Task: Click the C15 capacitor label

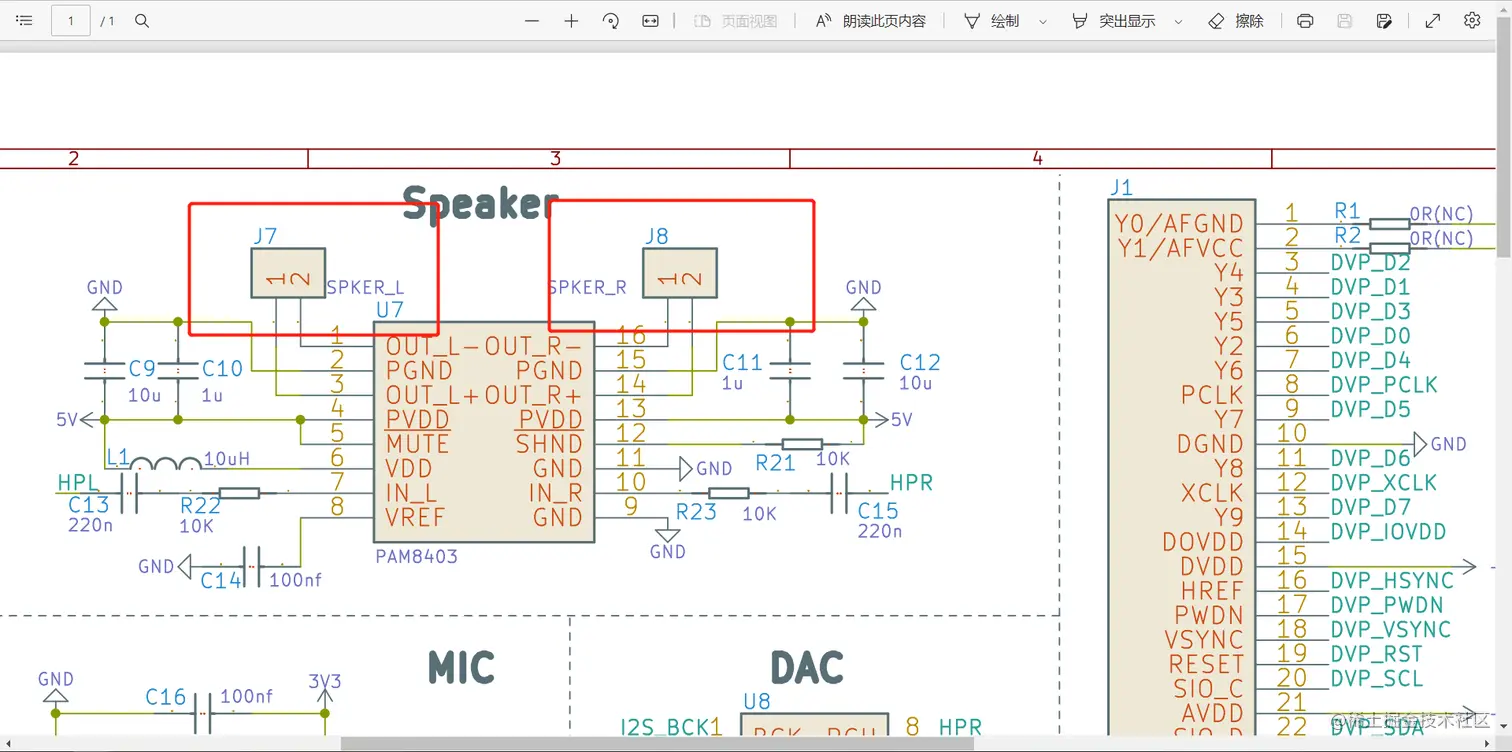Action: [878, 511]
